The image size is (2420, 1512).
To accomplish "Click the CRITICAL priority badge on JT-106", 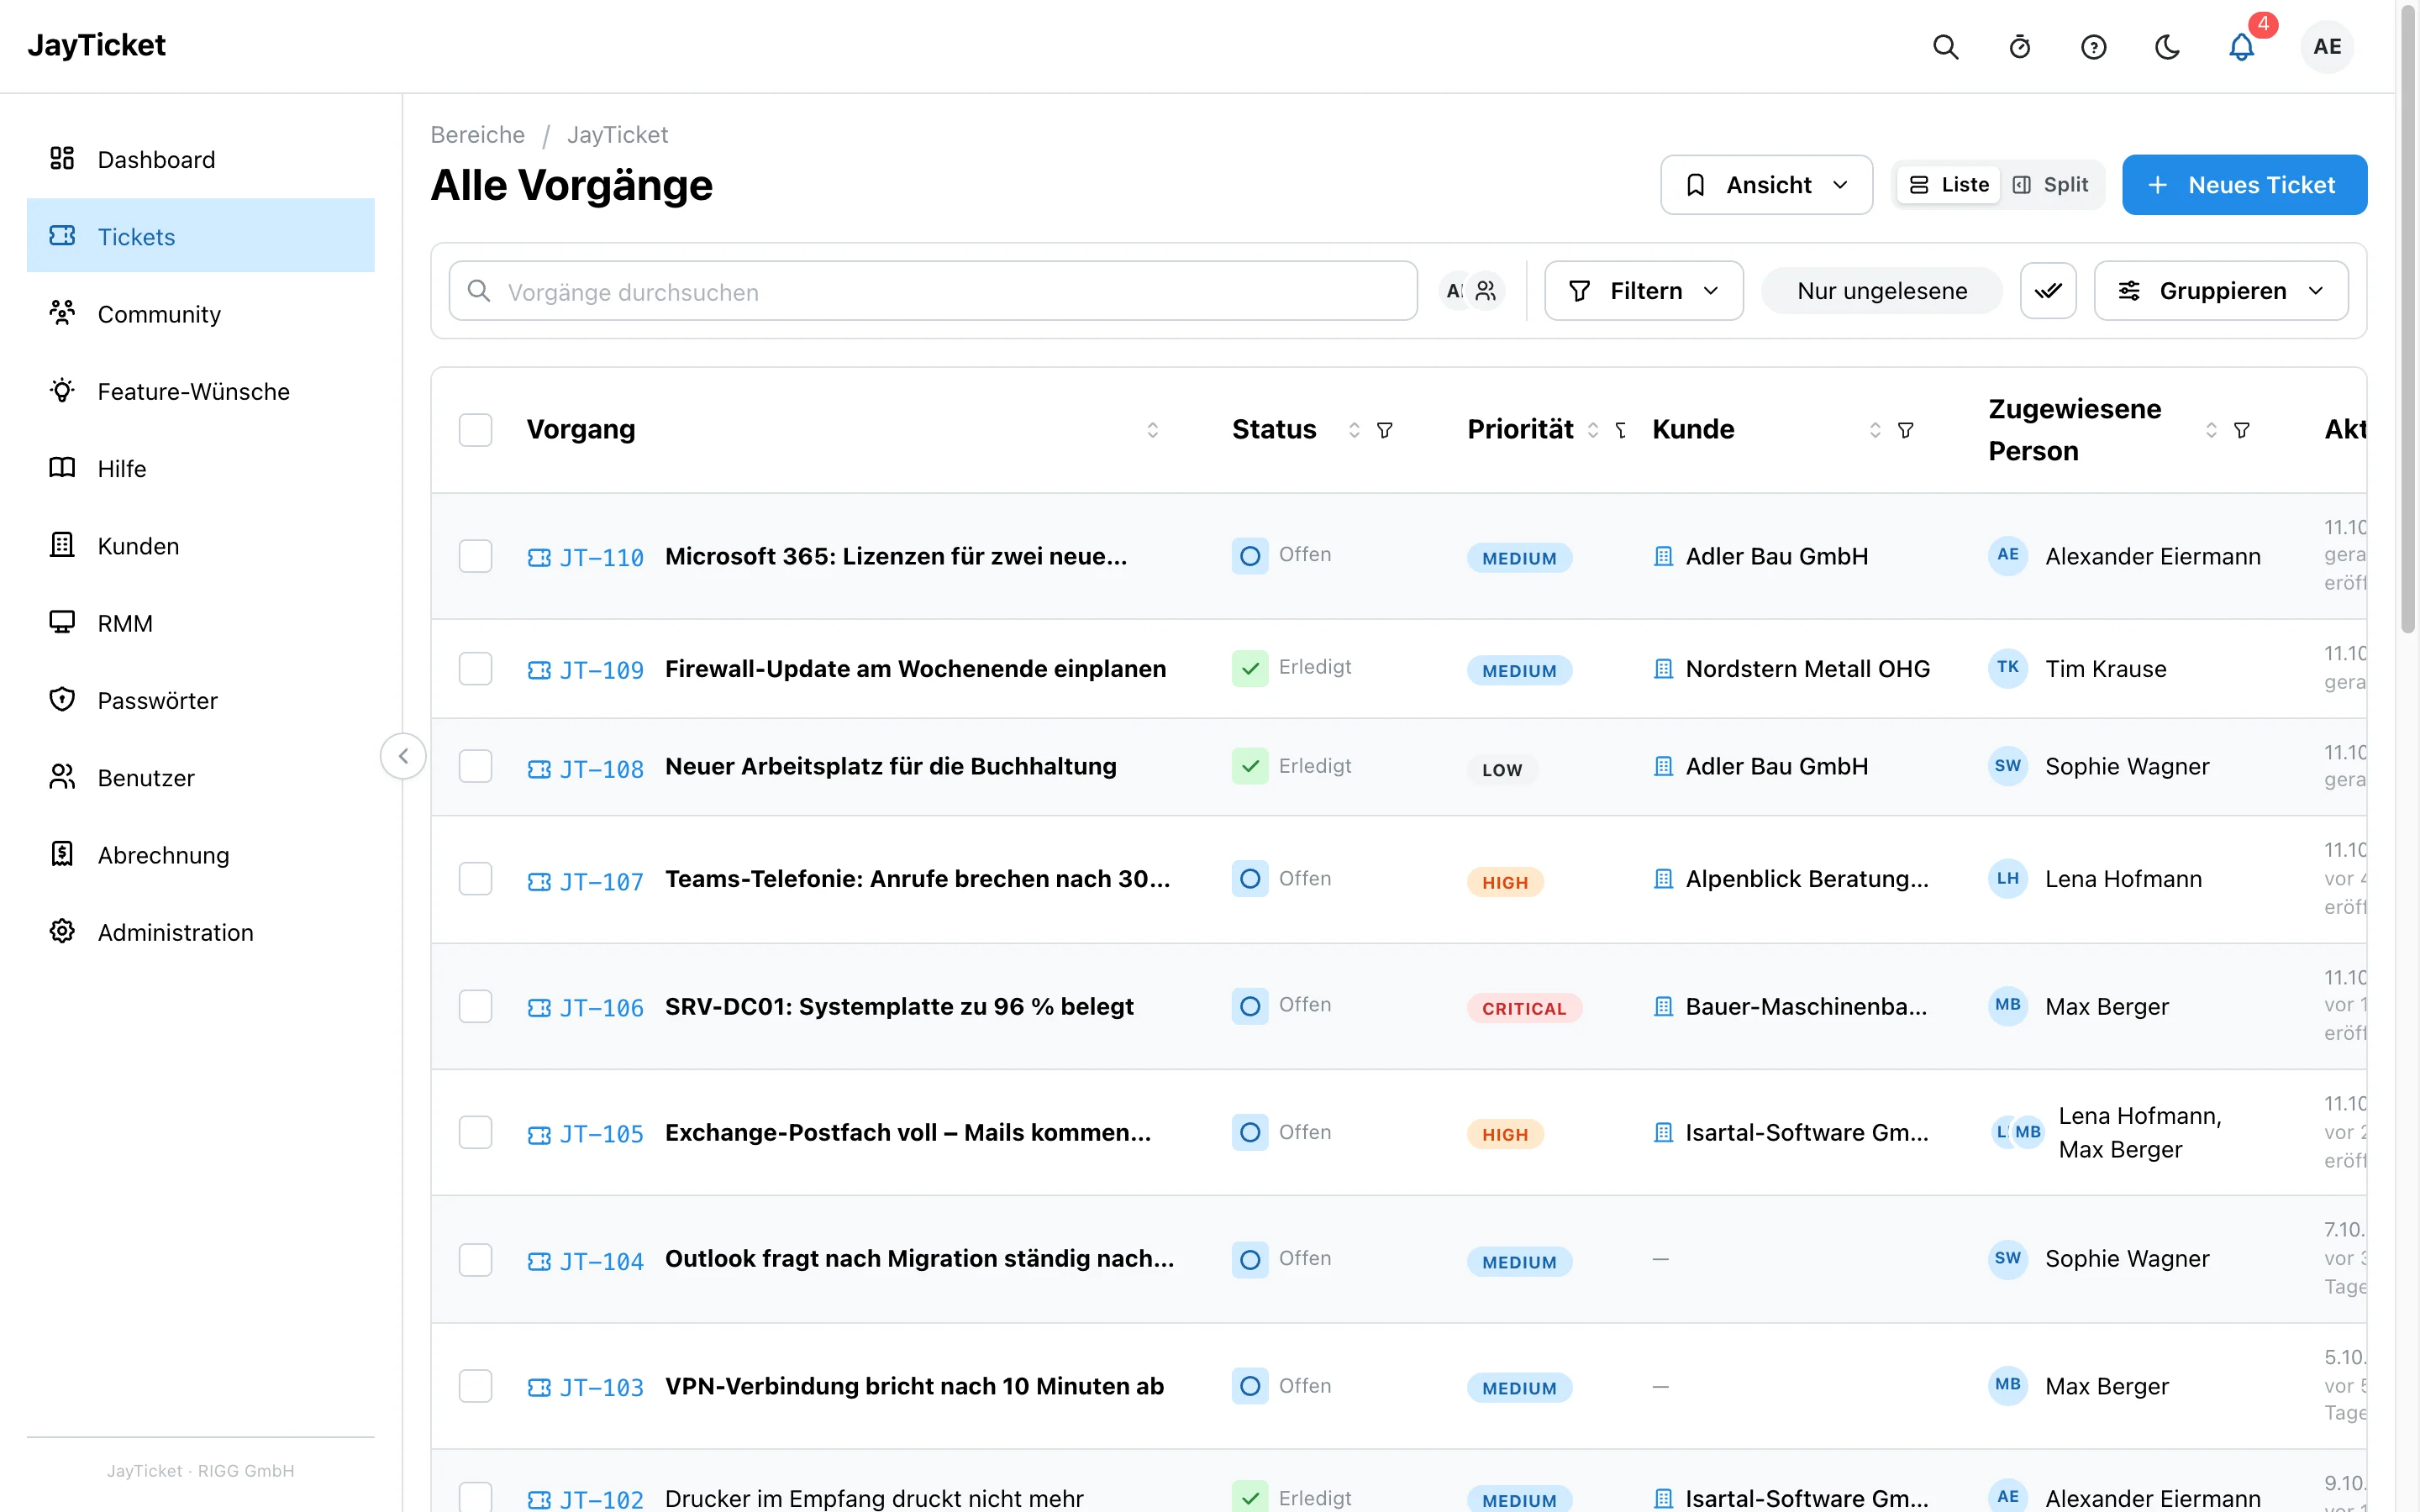I will pos(1524,1008).
